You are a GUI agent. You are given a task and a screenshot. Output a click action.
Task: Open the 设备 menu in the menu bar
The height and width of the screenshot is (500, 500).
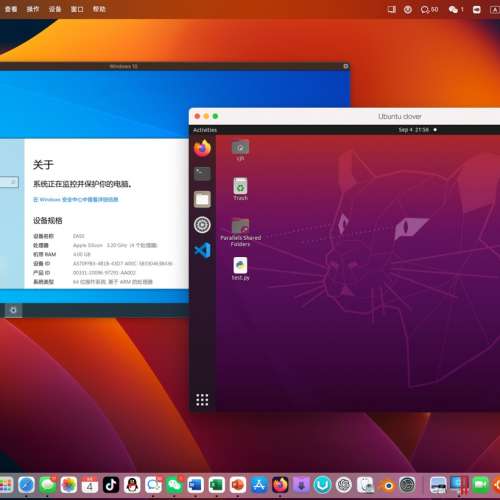[55, 9]
